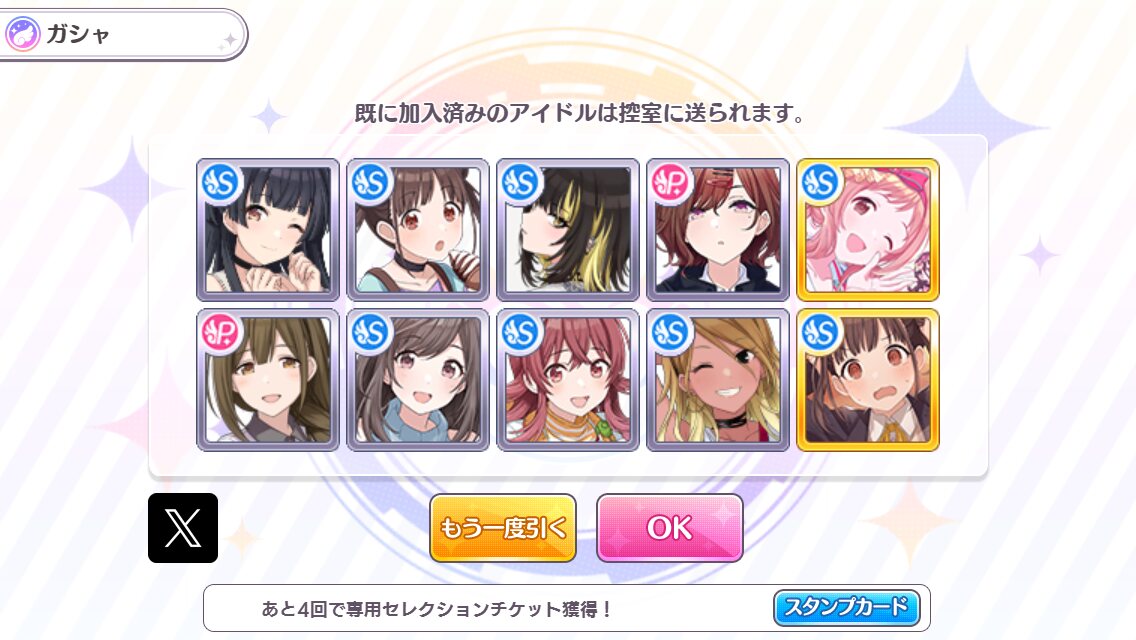Click the blue S badge on the pink-haired gold-frame idol
Image resolution: width=1136 pixels, height=640 pixels.
pos(820,183)
